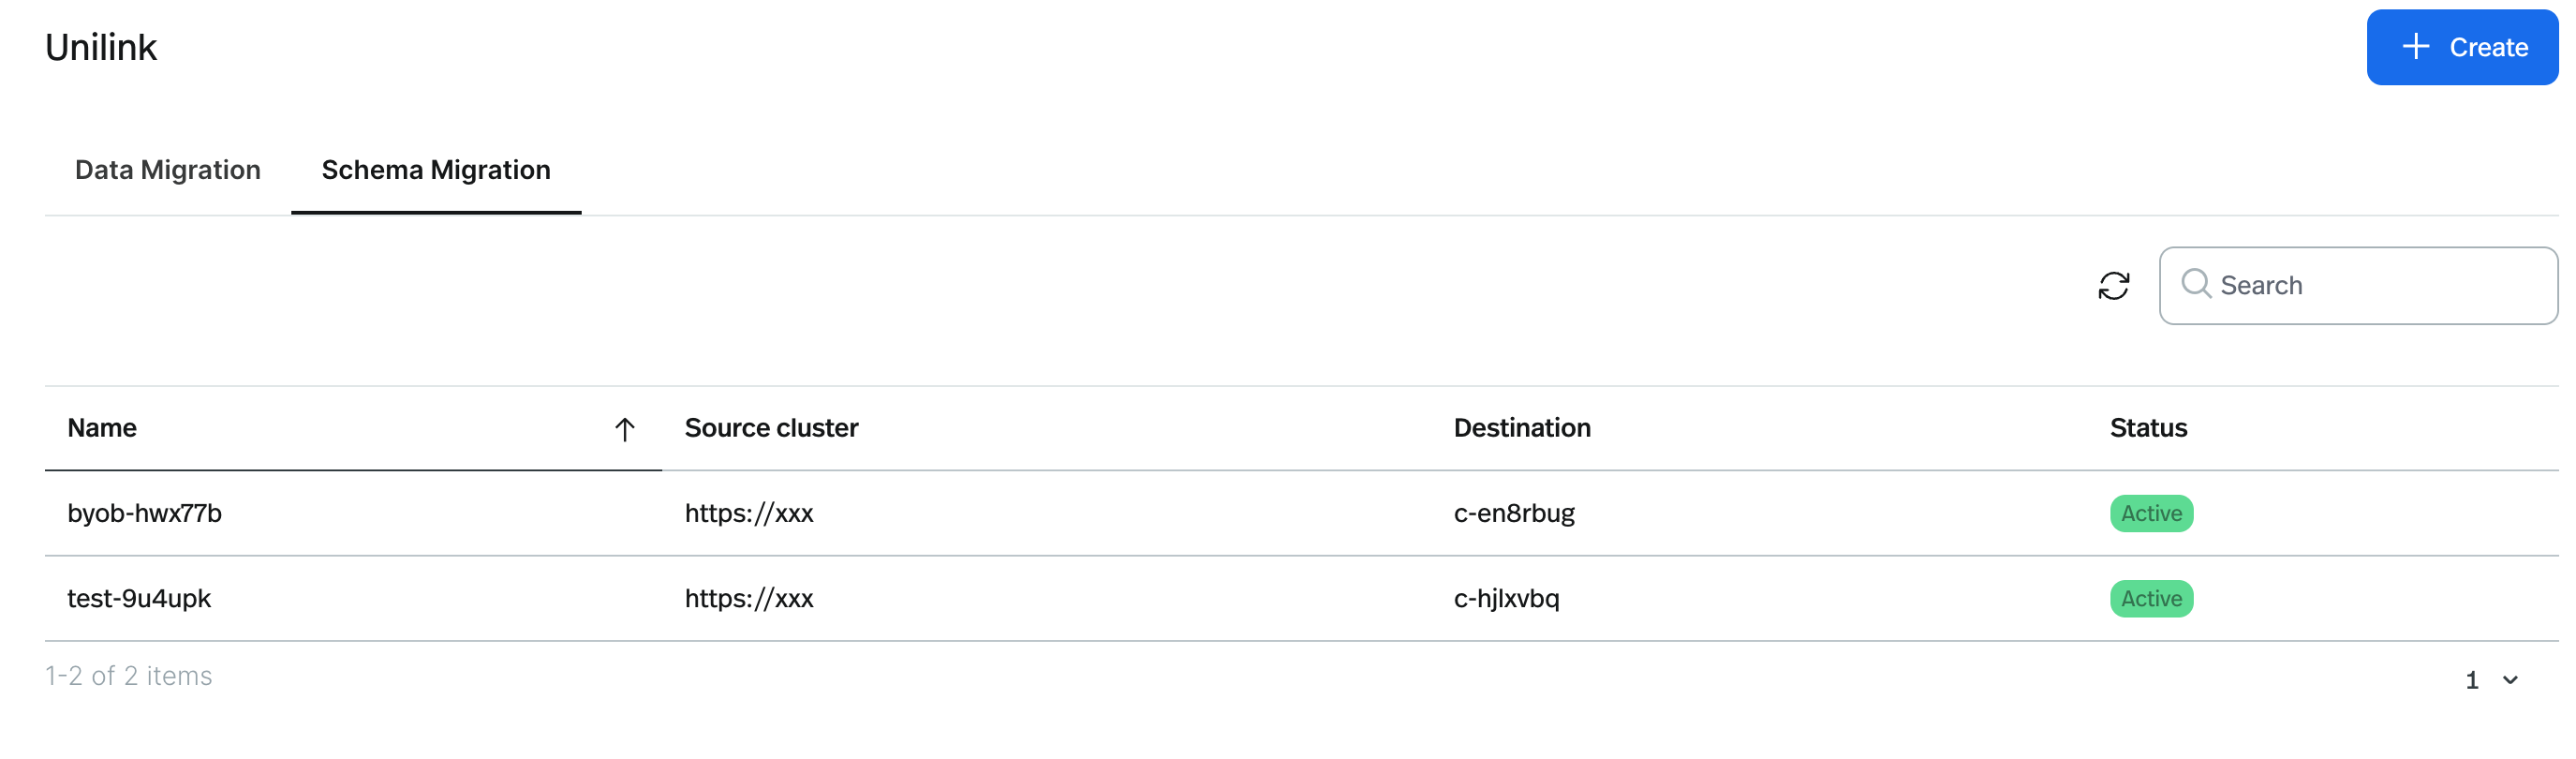Click the Create button
2576x759 pixels.
(x=2462, y=46)
